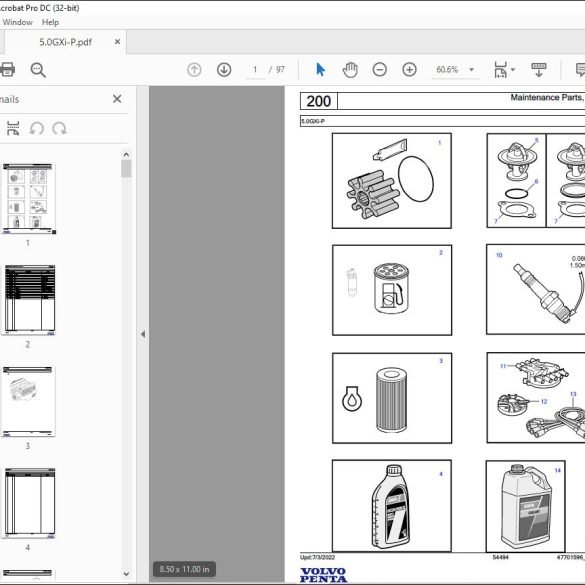The width and height of the screenshot is (585, 585).
Task: Close the thumbnails panel
Action: point(117,99)
